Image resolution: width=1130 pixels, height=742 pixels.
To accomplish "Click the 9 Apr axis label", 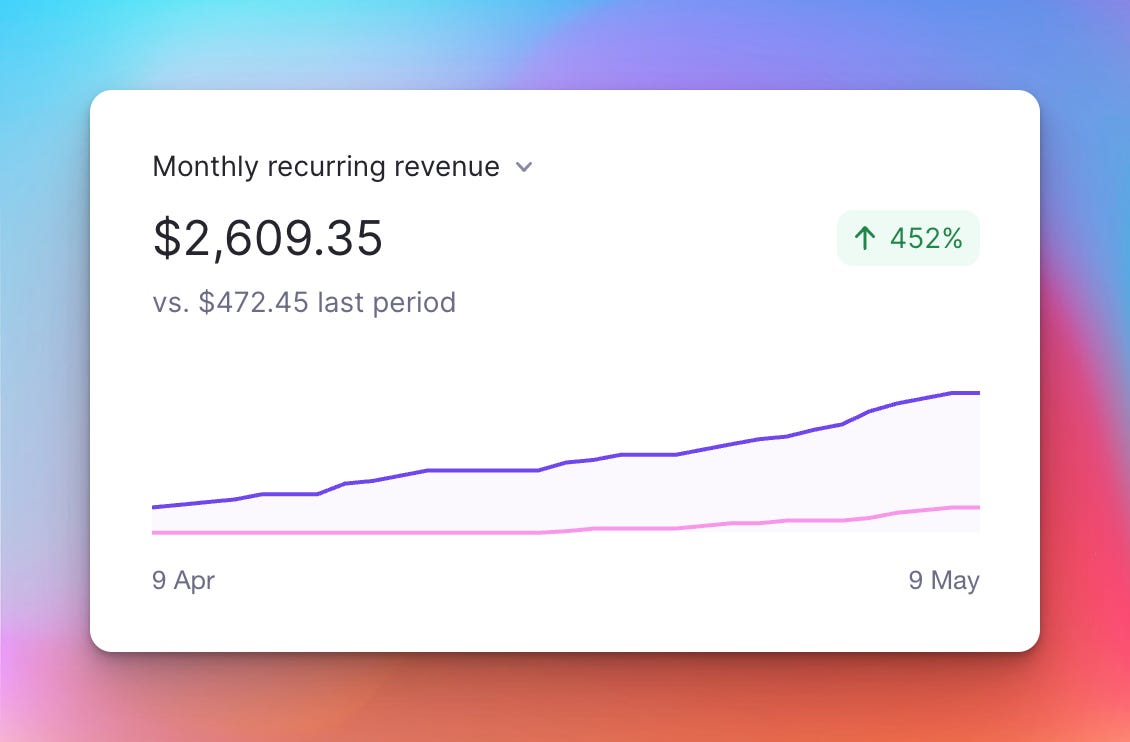I will [183, 580].
